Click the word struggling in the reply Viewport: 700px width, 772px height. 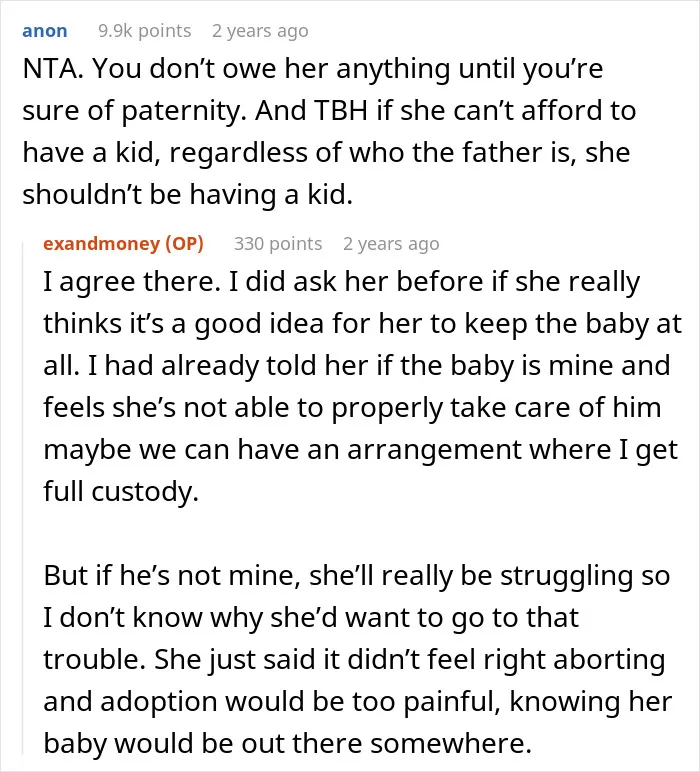[566, 576]
